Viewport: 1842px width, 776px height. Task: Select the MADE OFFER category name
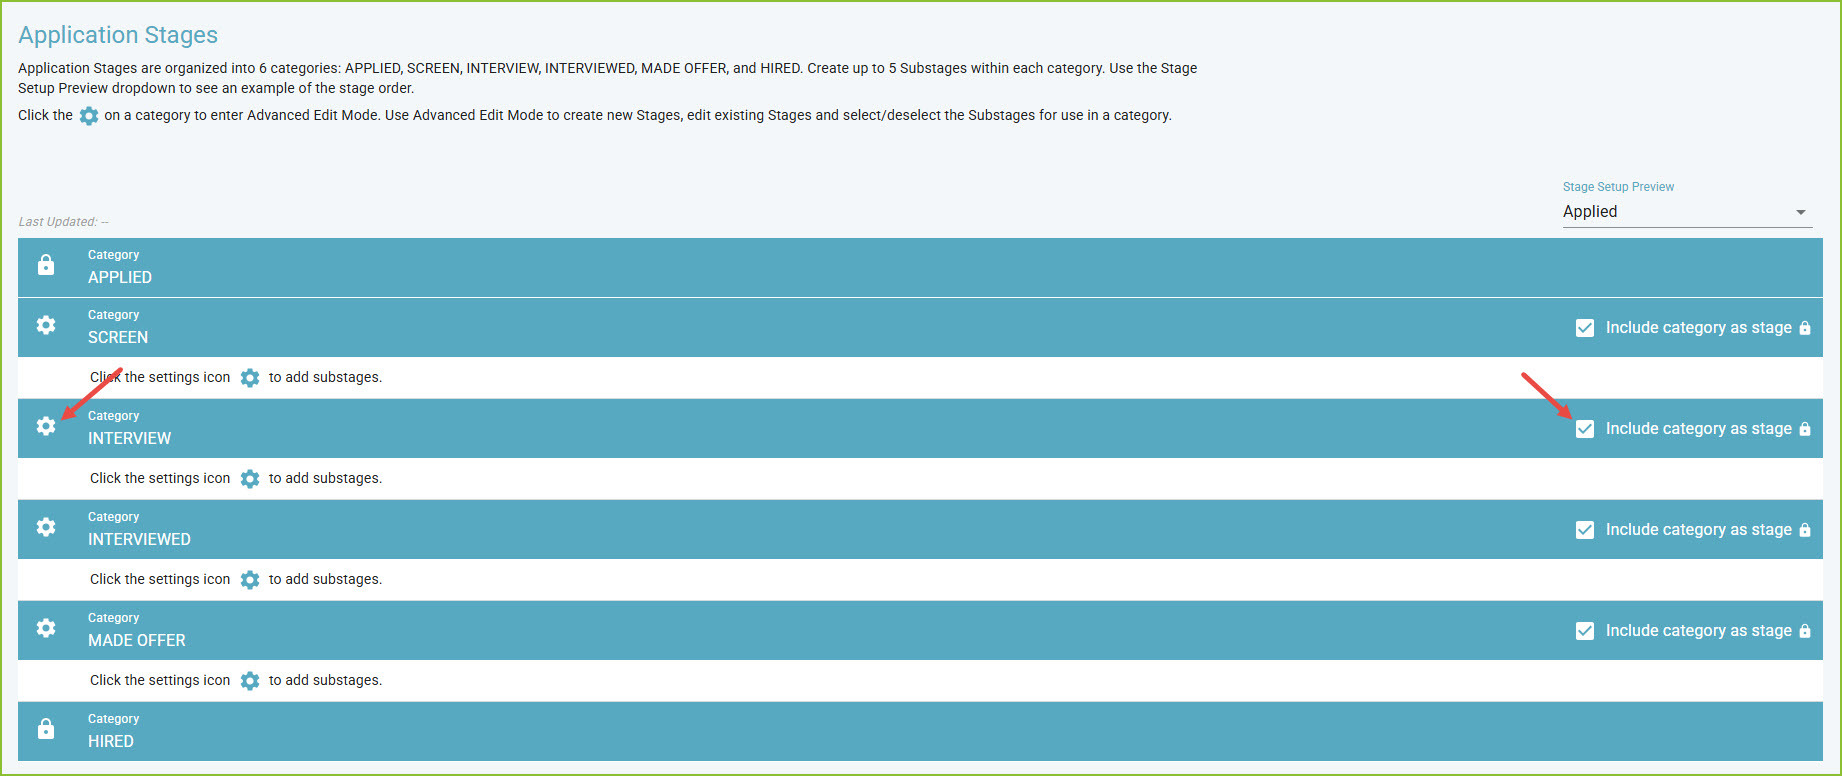[137, 641]
